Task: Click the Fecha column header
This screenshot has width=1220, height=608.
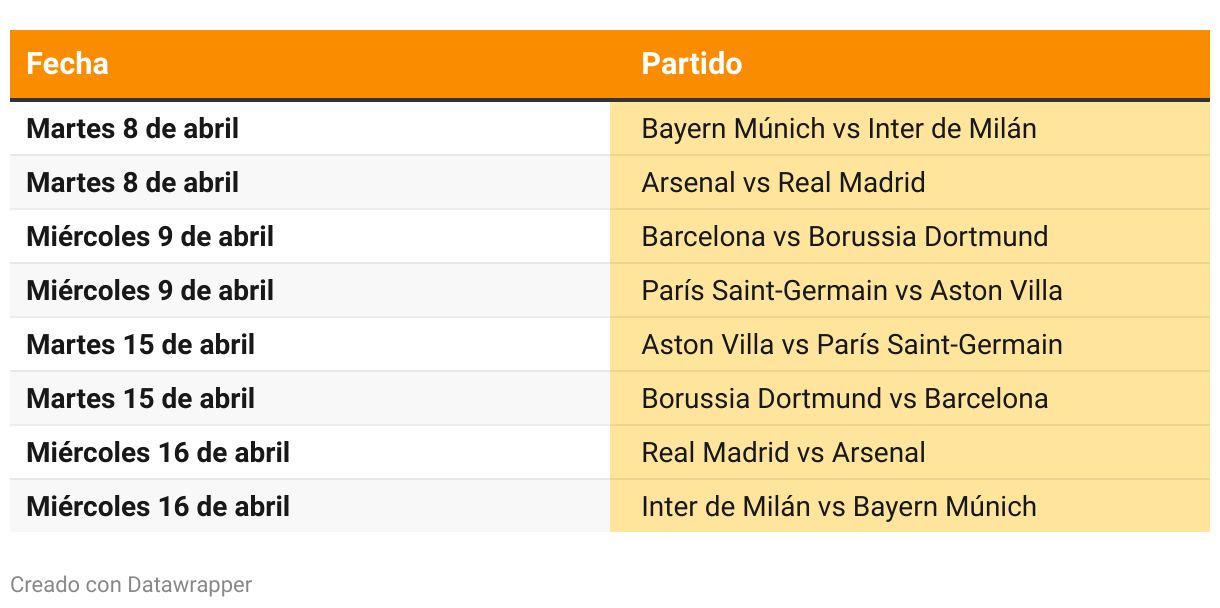Action: (67, 64)
